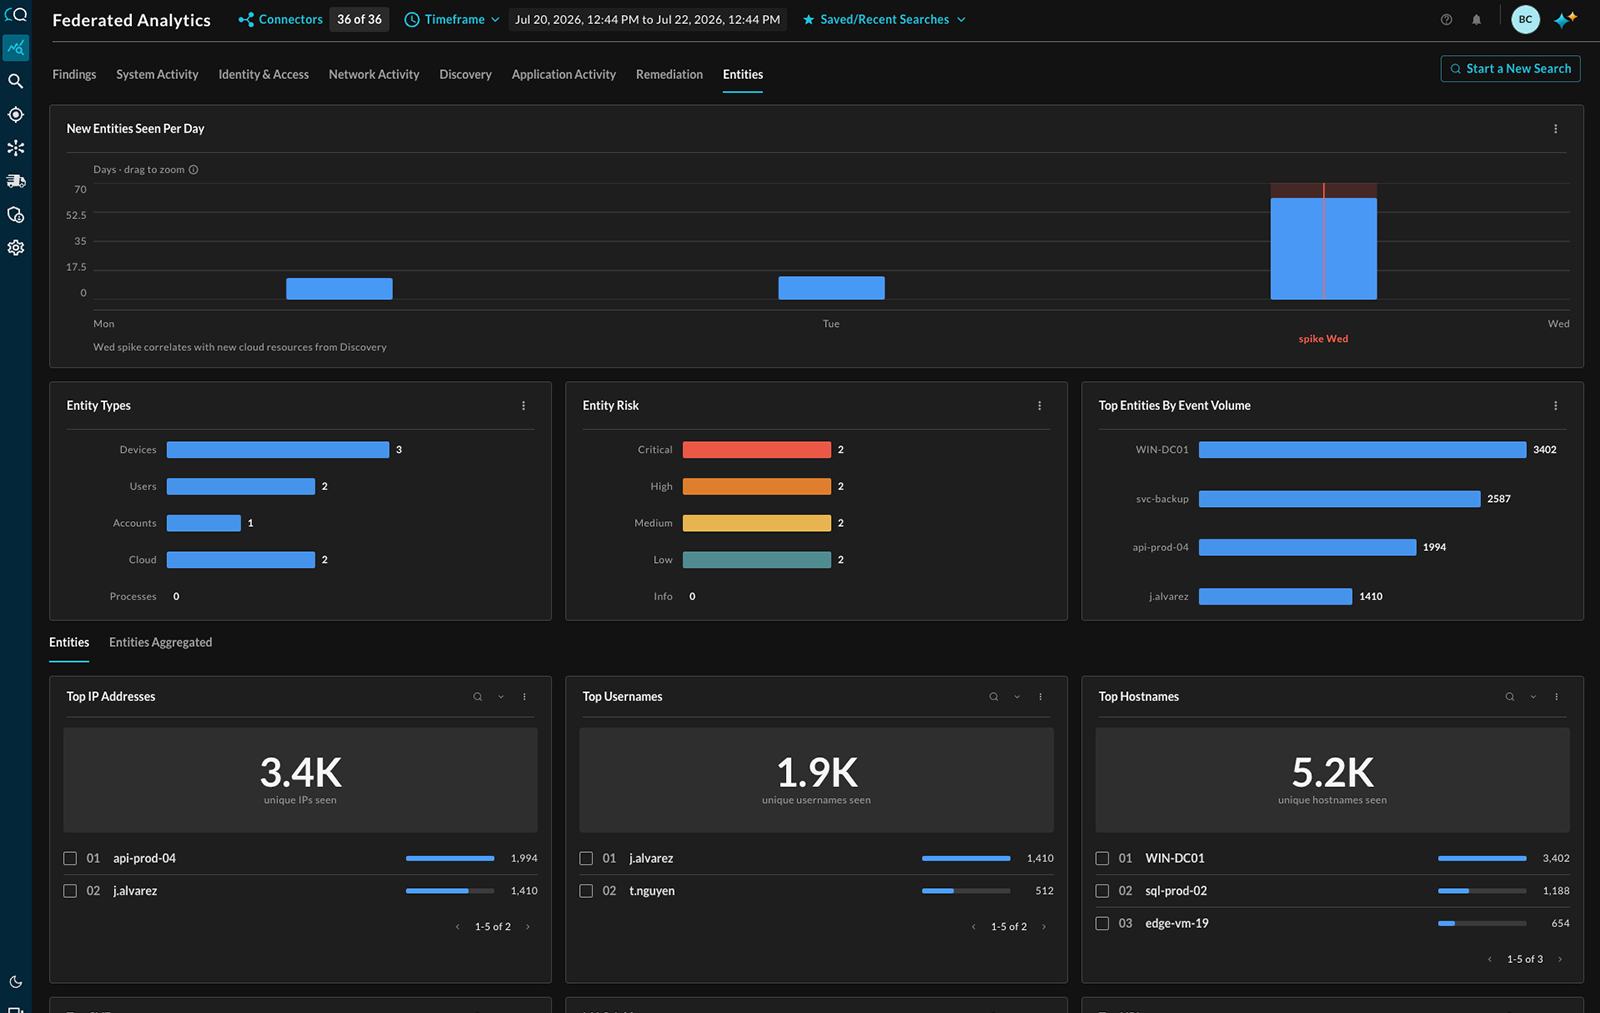Open Entity Risk panel options menu
The width and height of the screenshot is (1600, 1013).
point(1039,406)
